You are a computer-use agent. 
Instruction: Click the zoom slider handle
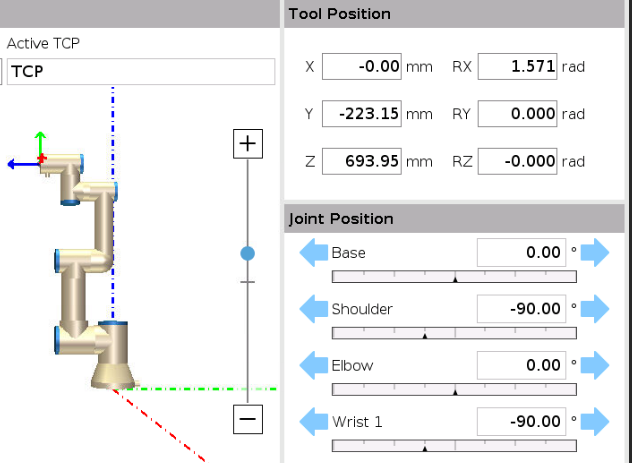[x=247, y=253]
